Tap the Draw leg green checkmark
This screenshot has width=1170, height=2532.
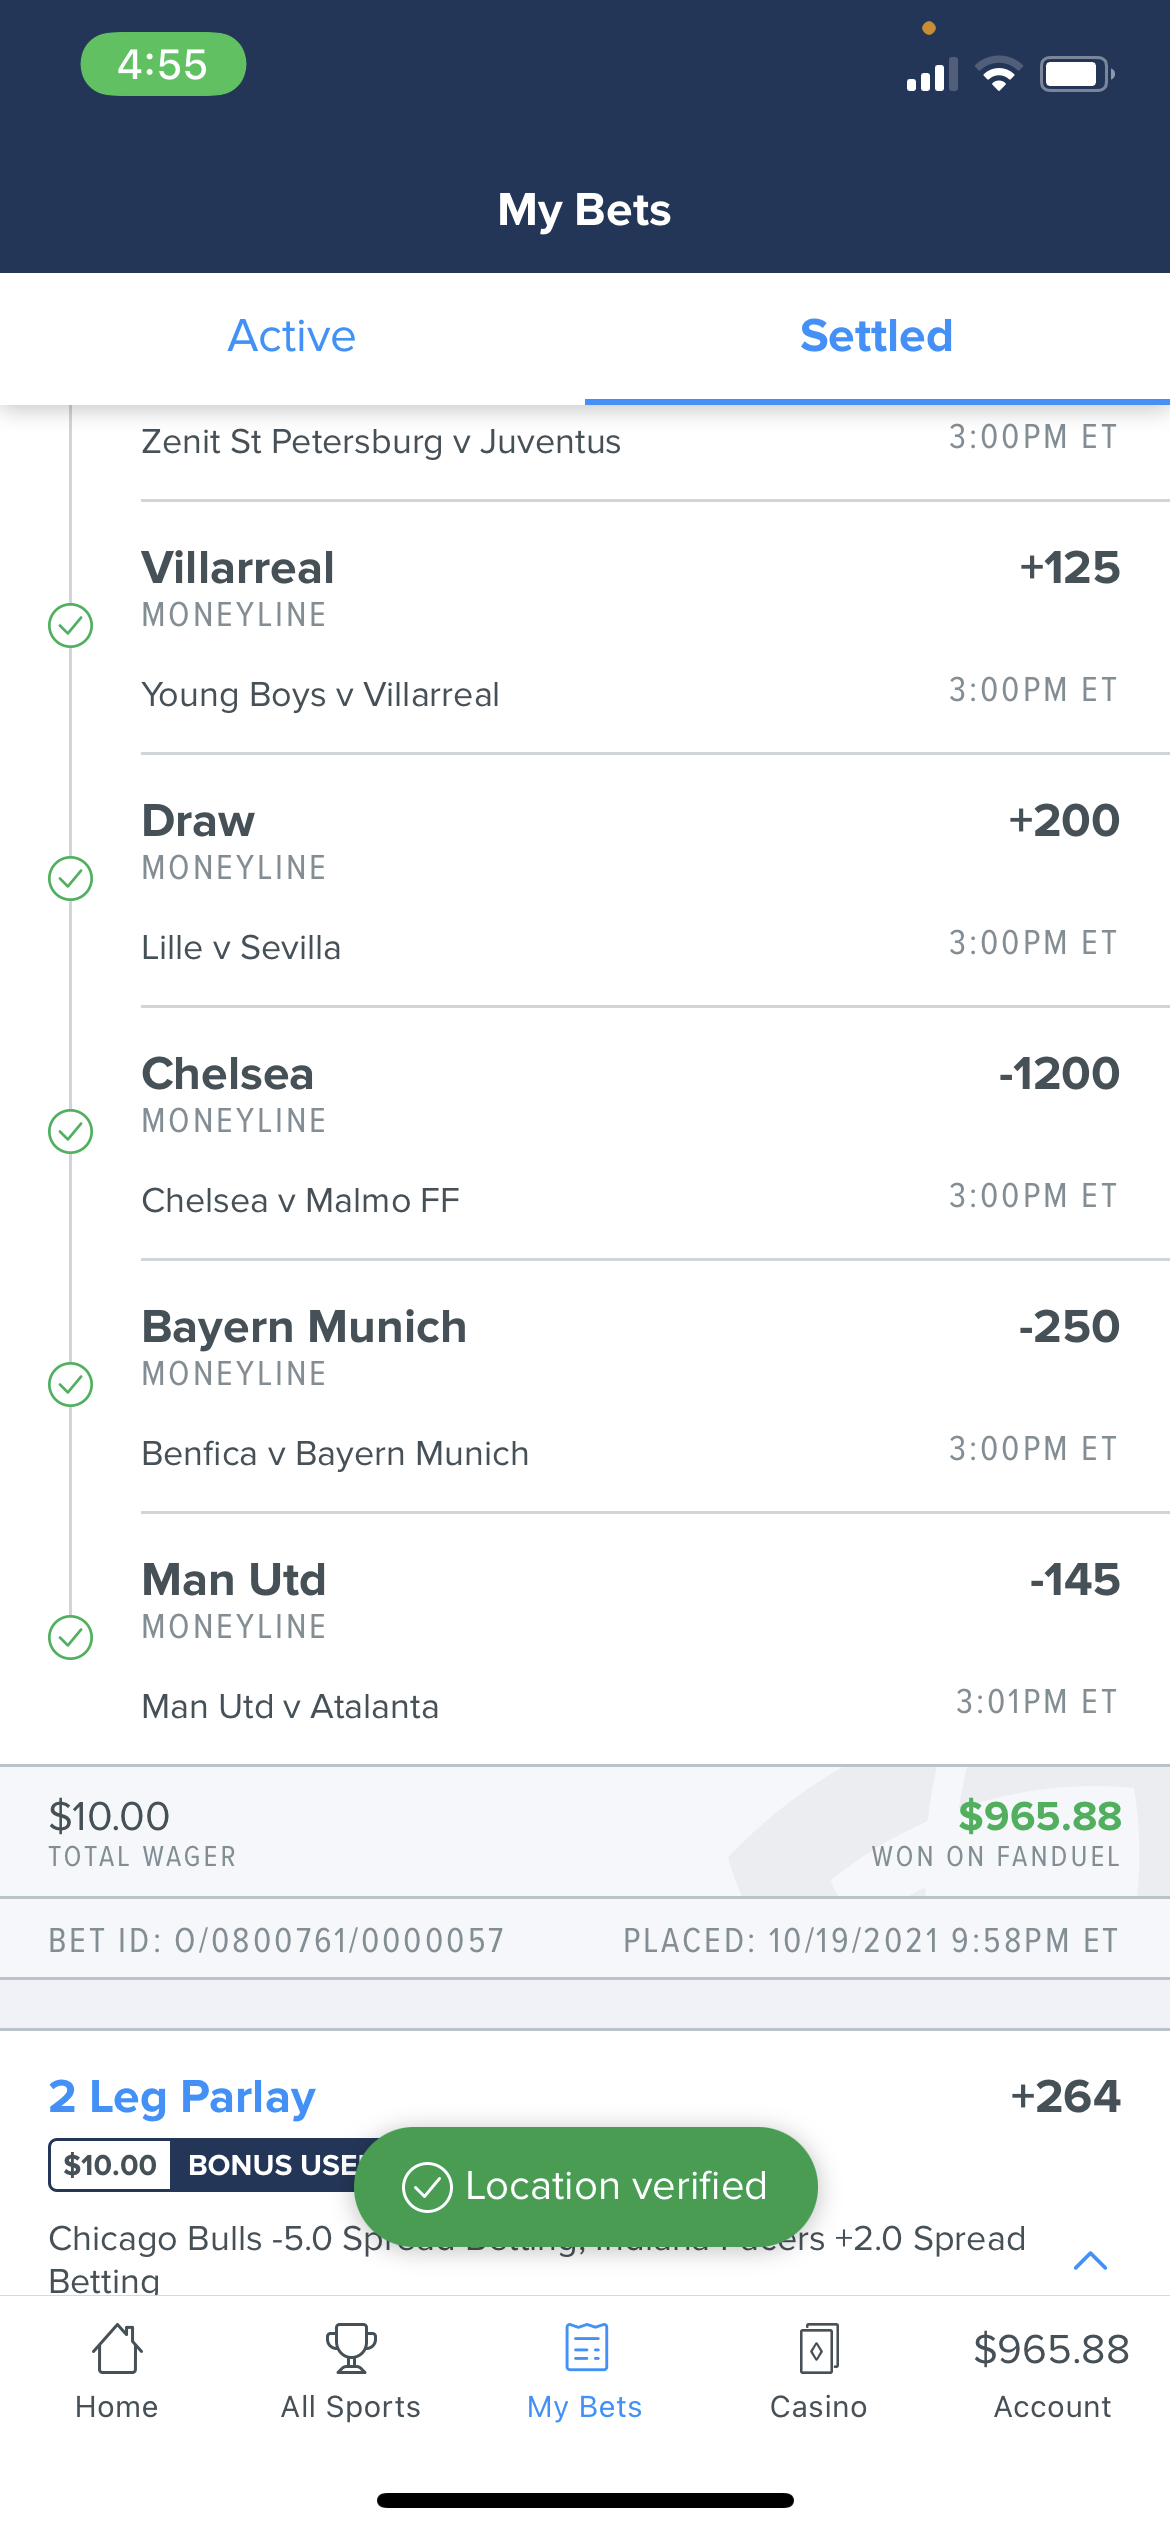pyautogui.click(x=71, y=879)
